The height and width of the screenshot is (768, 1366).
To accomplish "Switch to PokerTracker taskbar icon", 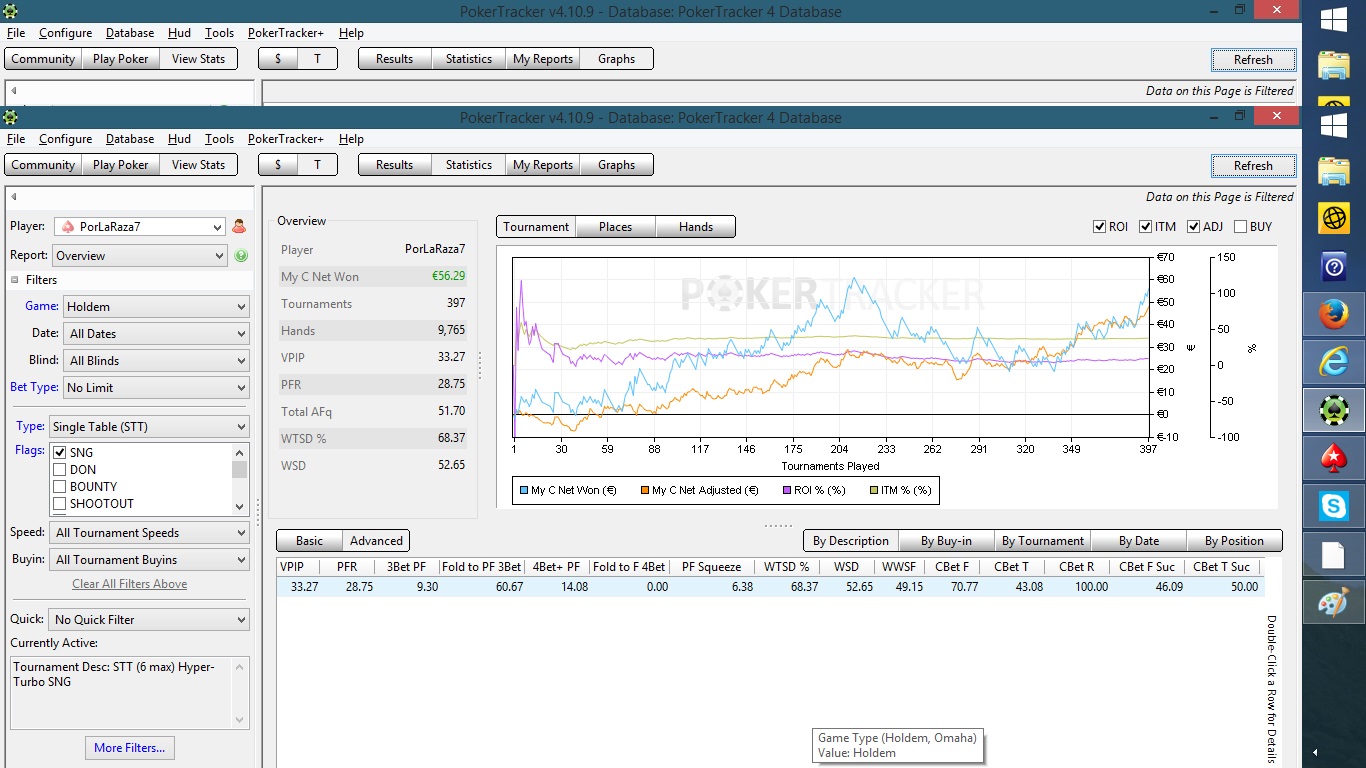I will 1334,410.
